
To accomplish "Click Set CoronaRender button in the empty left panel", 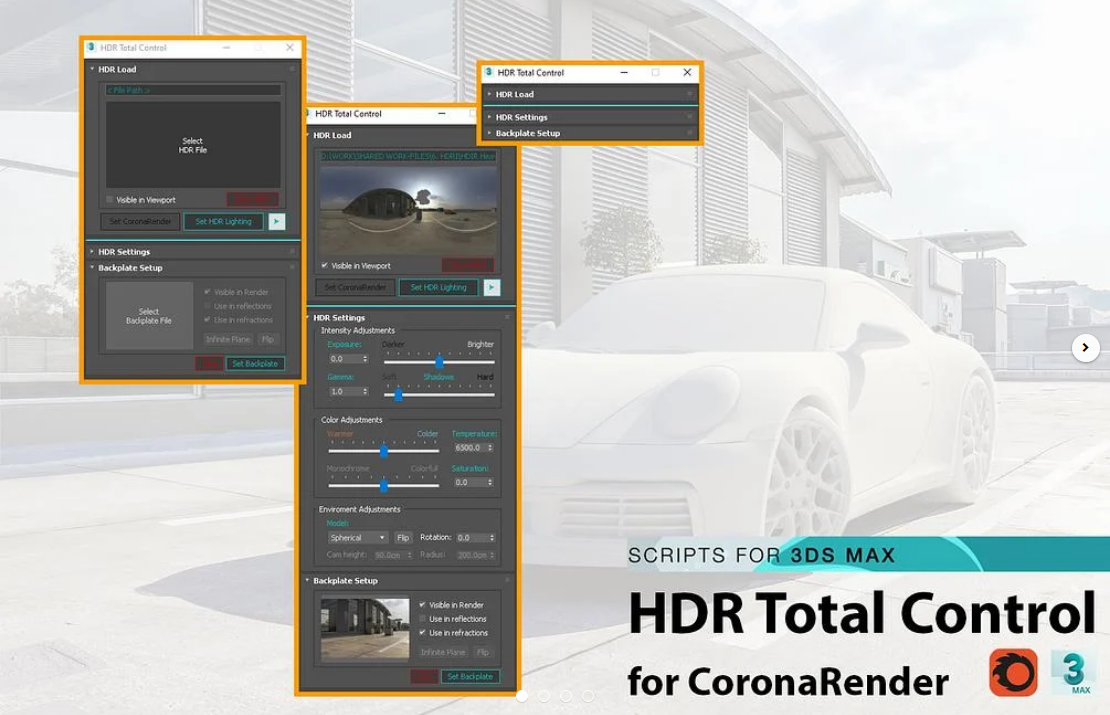I will 139,222.
